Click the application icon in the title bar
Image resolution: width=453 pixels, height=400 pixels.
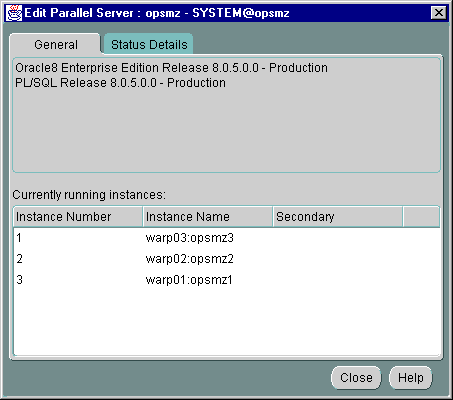[x=14, y=13]
